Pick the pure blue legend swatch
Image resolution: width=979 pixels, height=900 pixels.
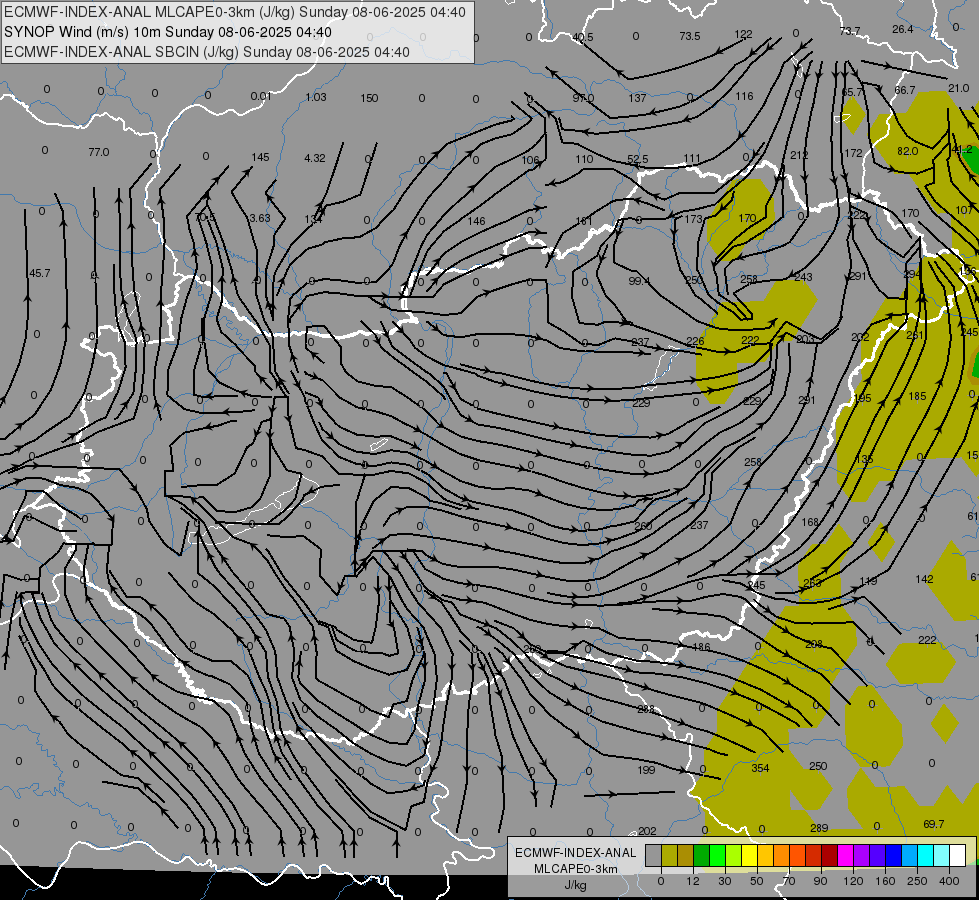click(x=894, y=855)
